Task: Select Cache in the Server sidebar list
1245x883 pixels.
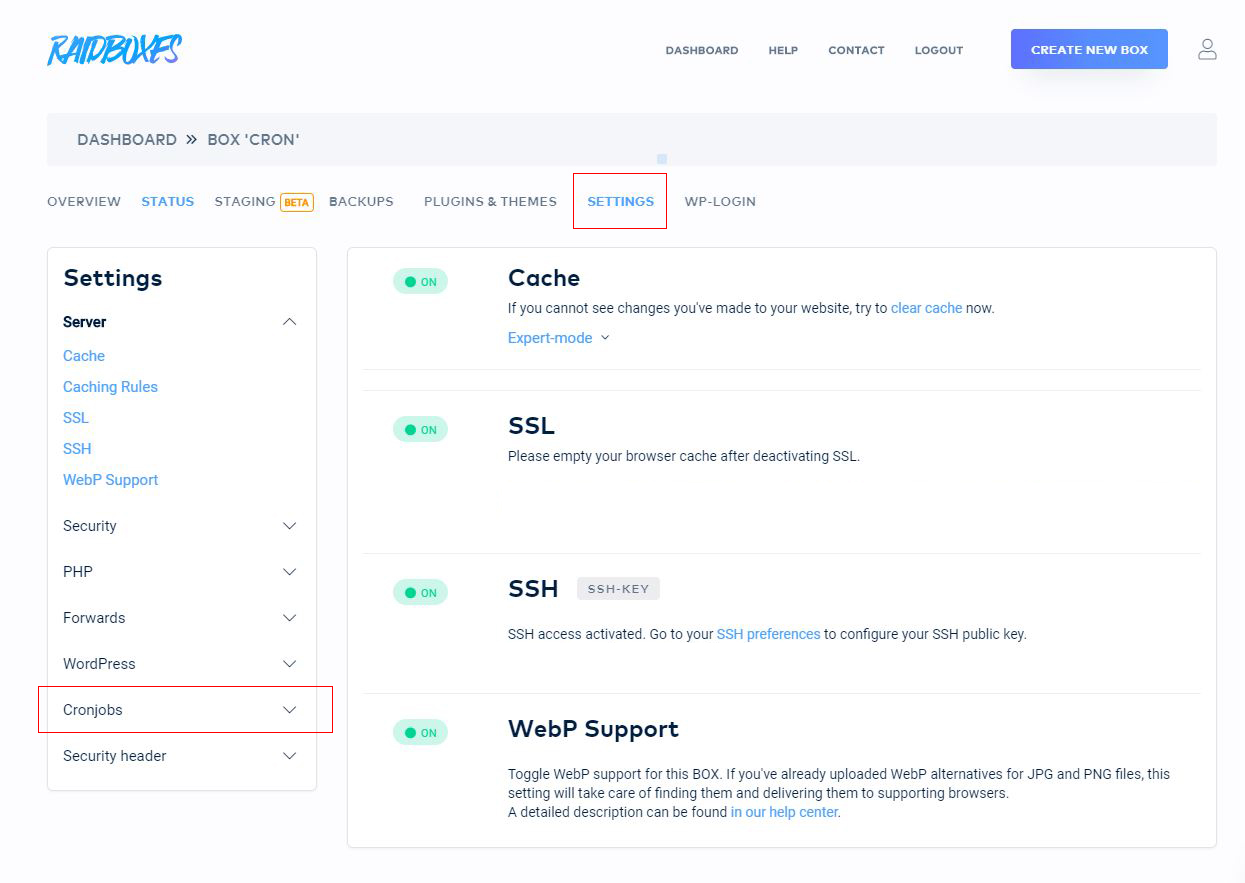Action: pyautogui.click(x=84, y=356)
